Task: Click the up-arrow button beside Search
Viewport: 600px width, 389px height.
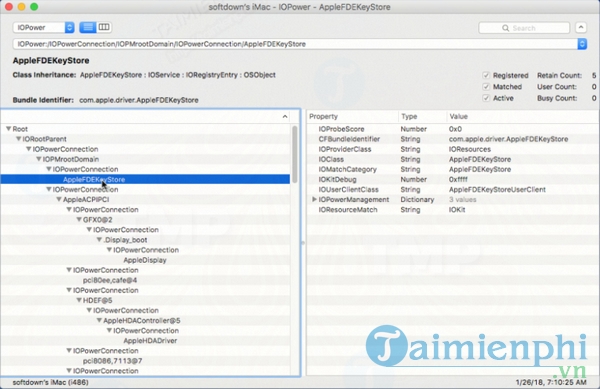Action: 581,28
